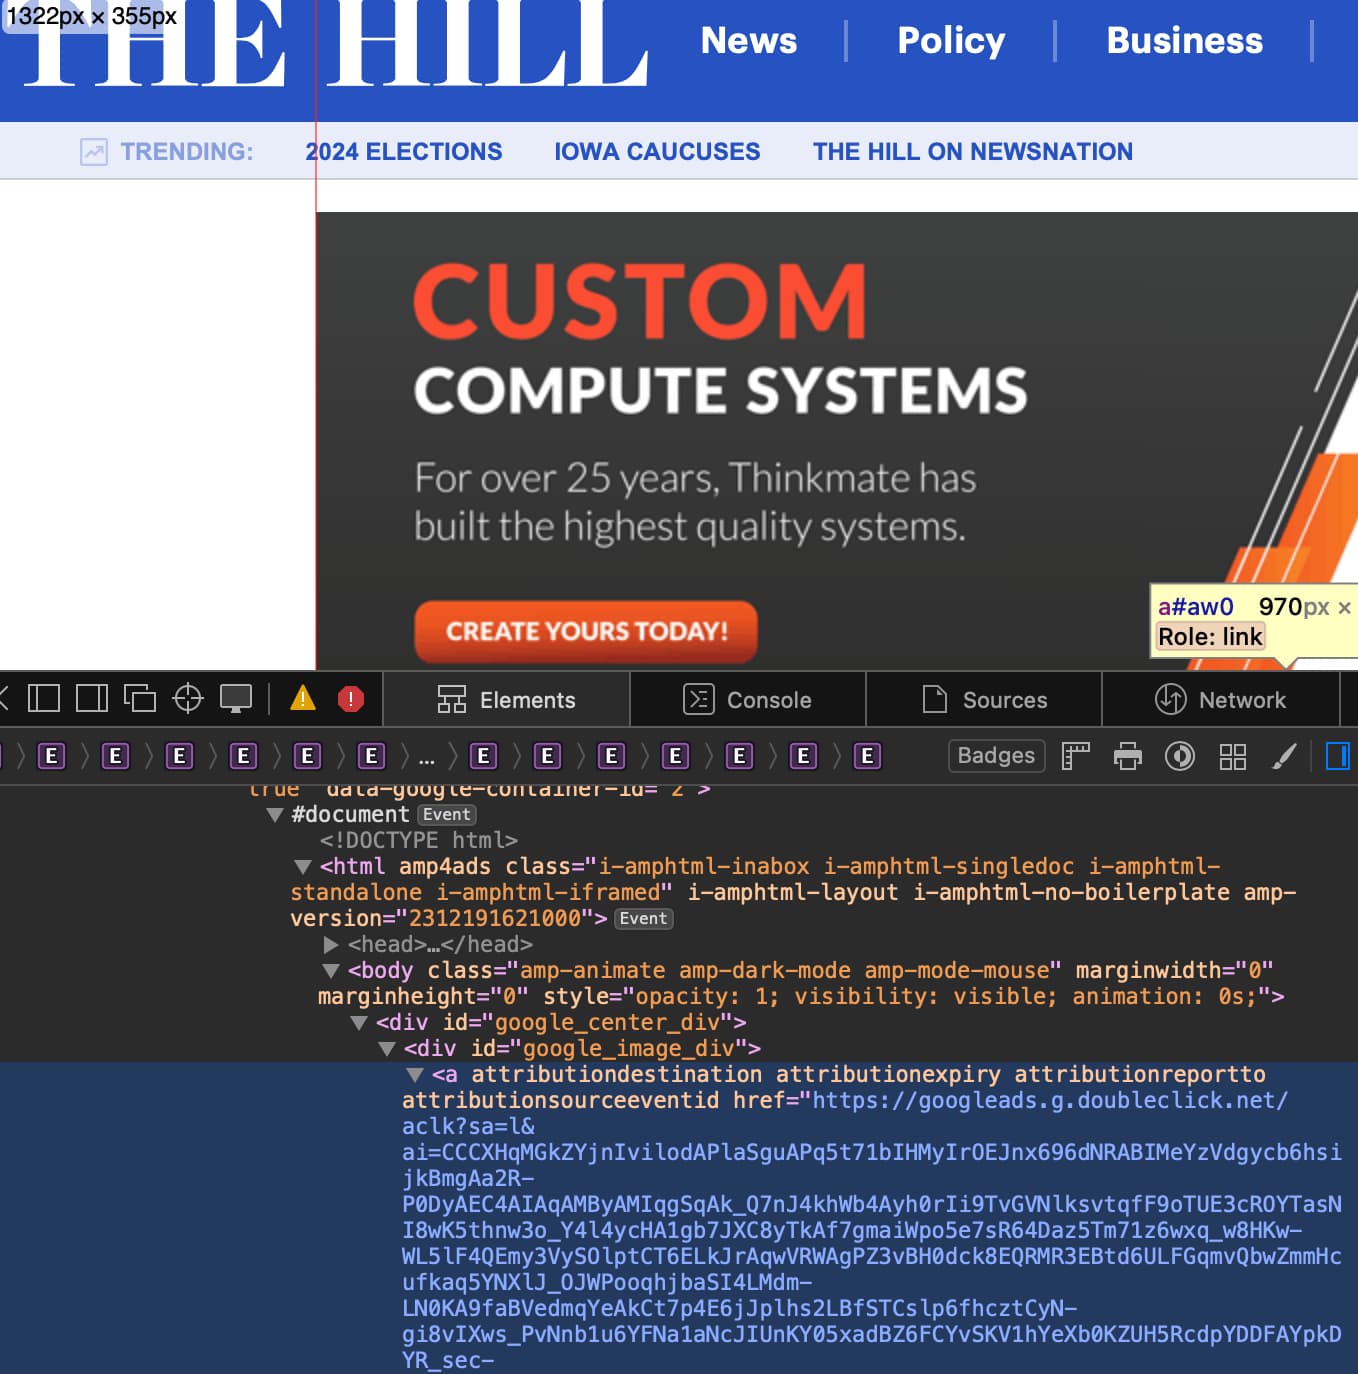The width and height of the screenshot is (1358, 1374).
Task: Select the div id google_image_div row
Action: [x=582, y=1049]
